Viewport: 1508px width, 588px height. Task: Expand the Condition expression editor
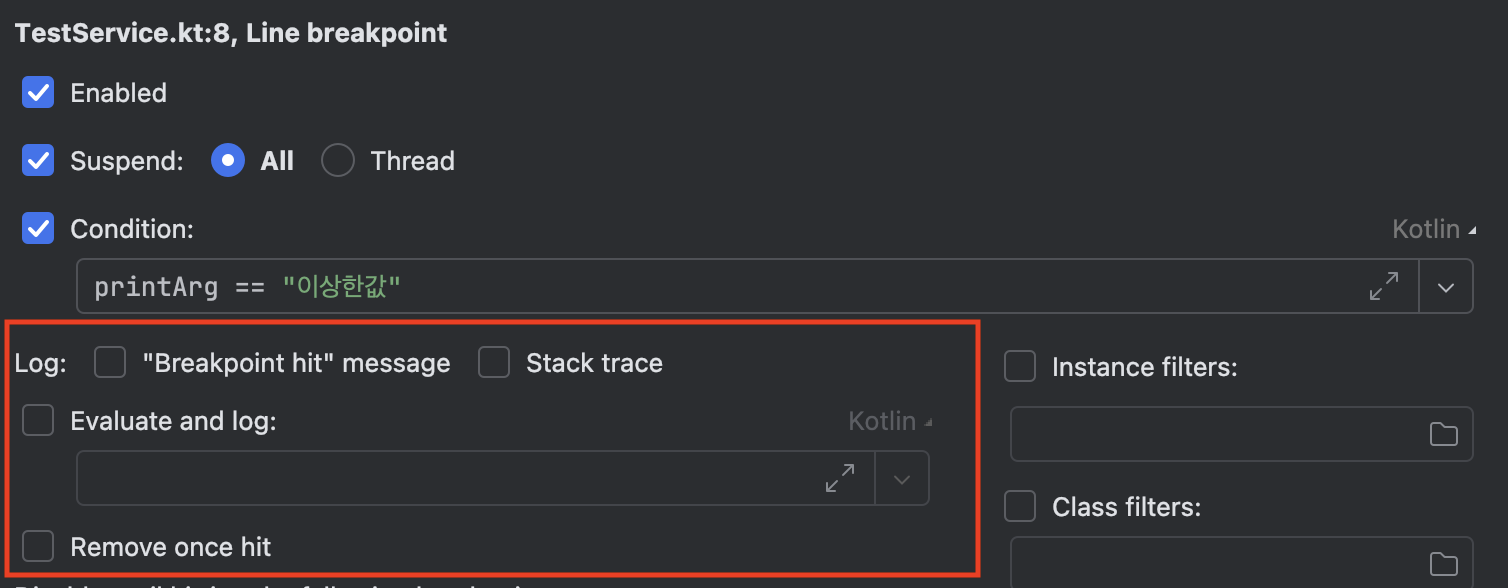tap(1384, 287)
